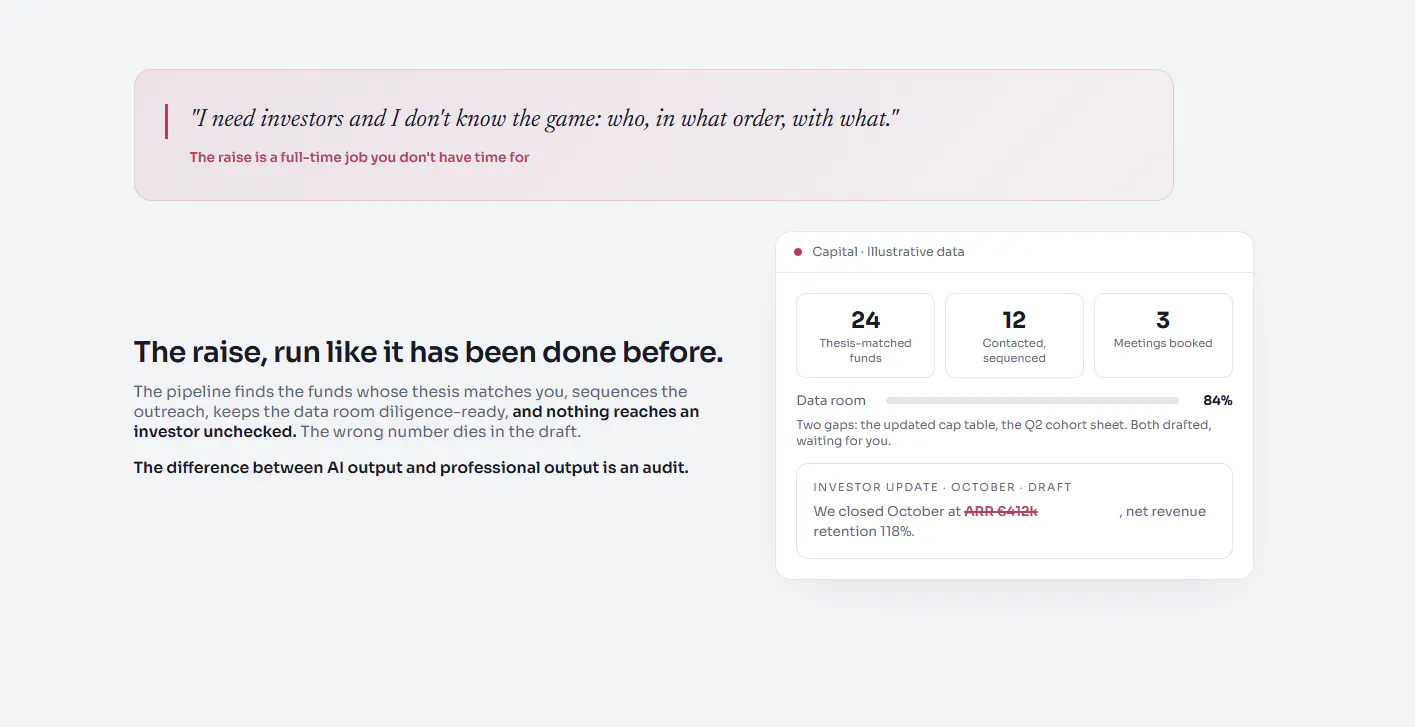Click the struck-through ARR €412k figure

1001,511
